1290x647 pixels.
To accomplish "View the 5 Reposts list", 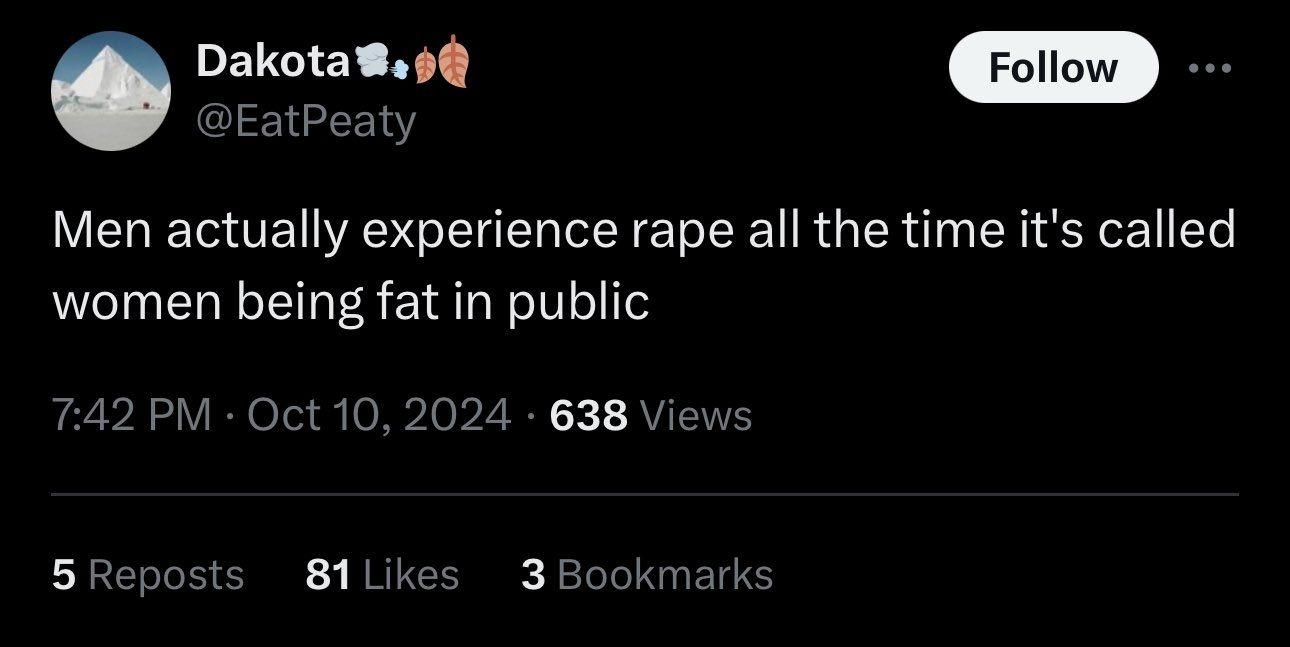I will click(x=148, y=575).
